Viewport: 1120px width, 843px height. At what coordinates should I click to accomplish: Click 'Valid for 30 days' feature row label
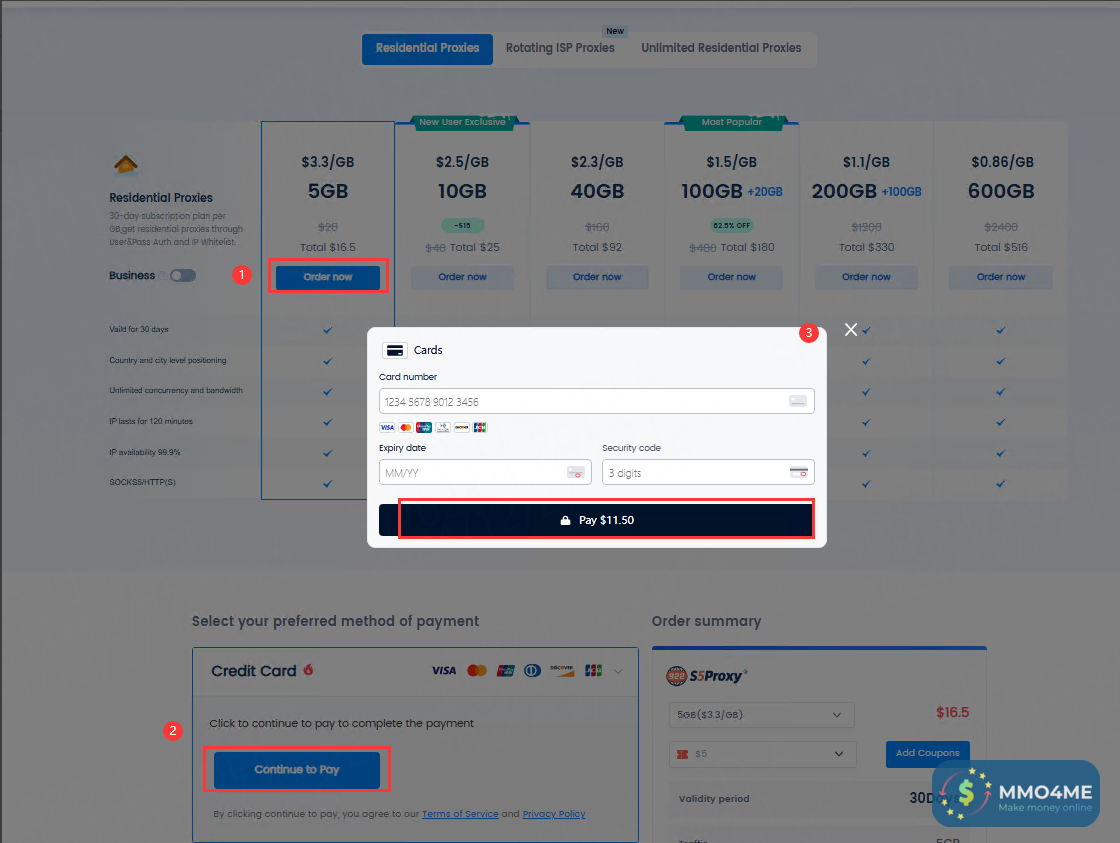[x=139, y=329]
